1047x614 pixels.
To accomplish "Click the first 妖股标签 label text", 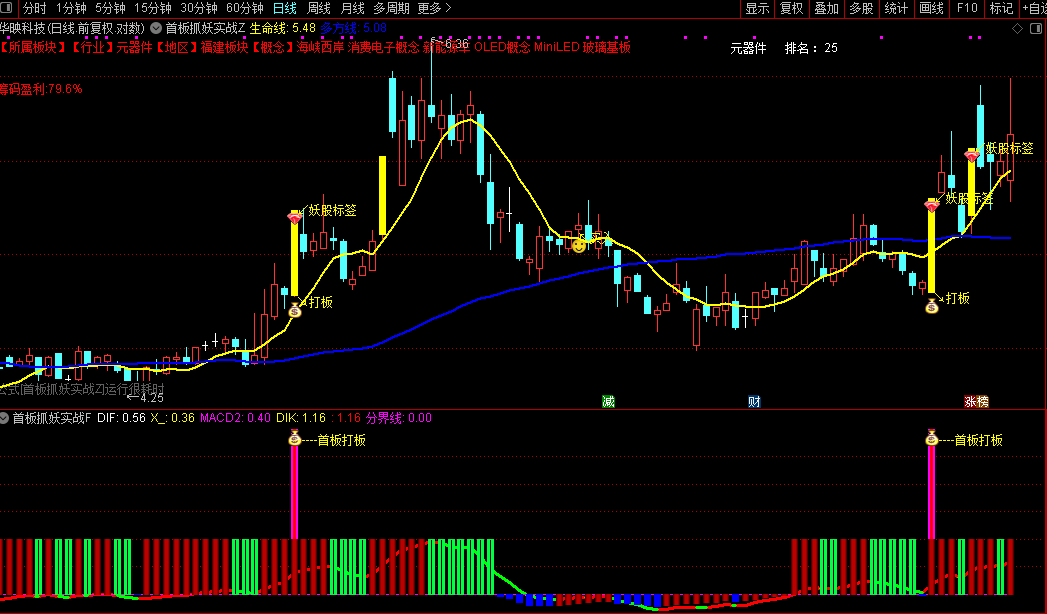I will [x=333, y=210].
